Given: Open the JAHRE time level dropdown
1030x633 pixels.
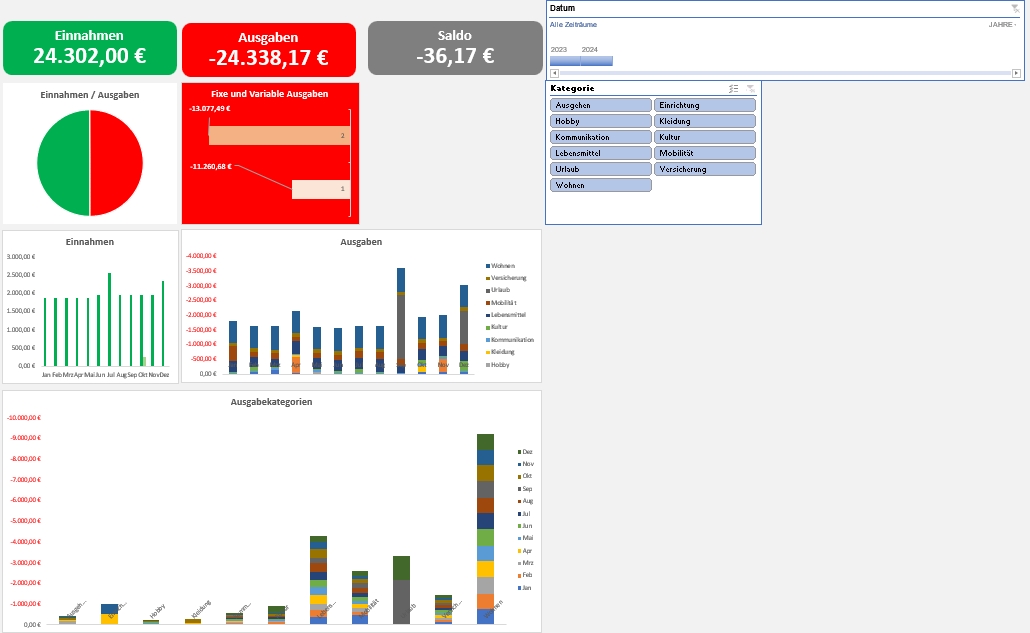Looking at the screenshot, I should 1003,24.
